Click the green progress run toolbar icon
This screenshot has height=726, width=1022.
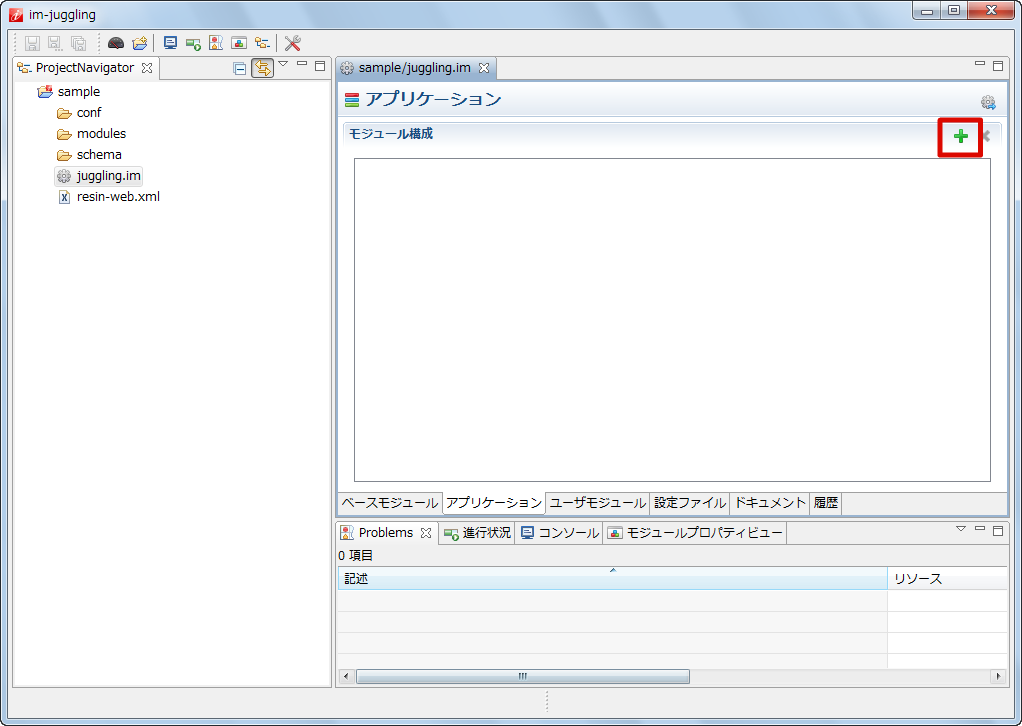point(194,43)
